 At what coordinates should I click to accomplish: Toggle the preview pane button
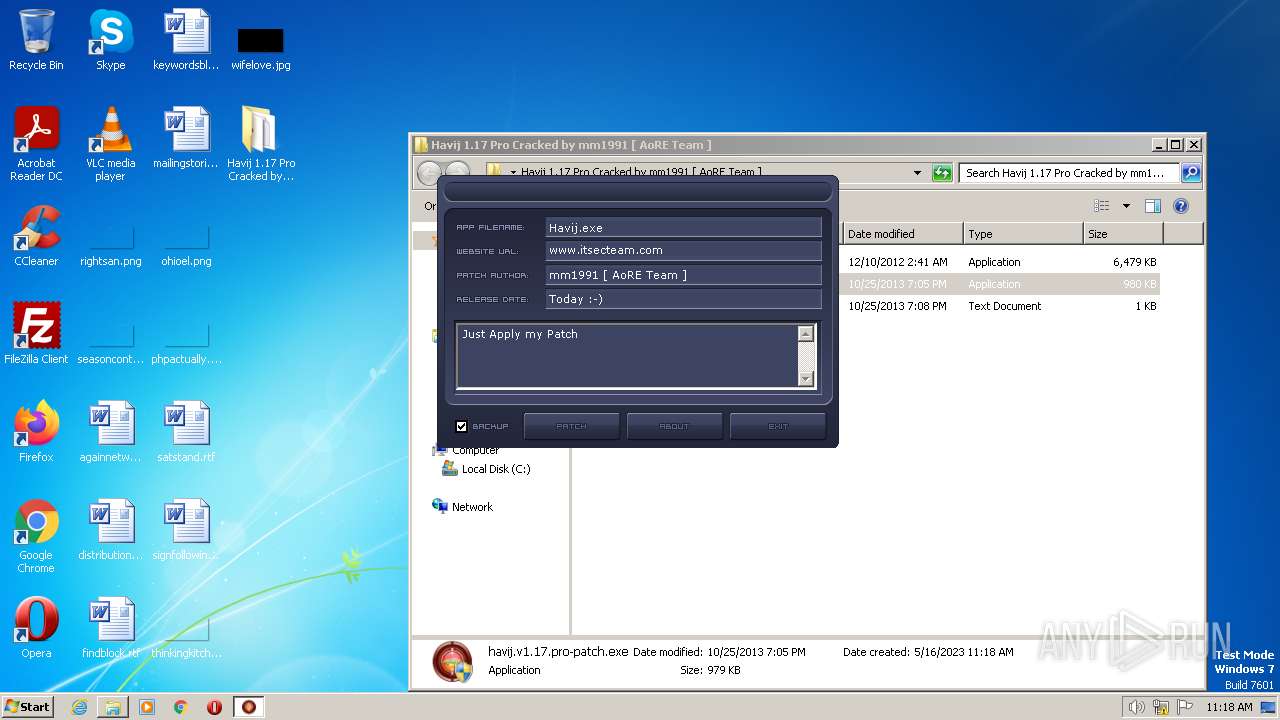pyautogui.click(x=1152, y=206)
